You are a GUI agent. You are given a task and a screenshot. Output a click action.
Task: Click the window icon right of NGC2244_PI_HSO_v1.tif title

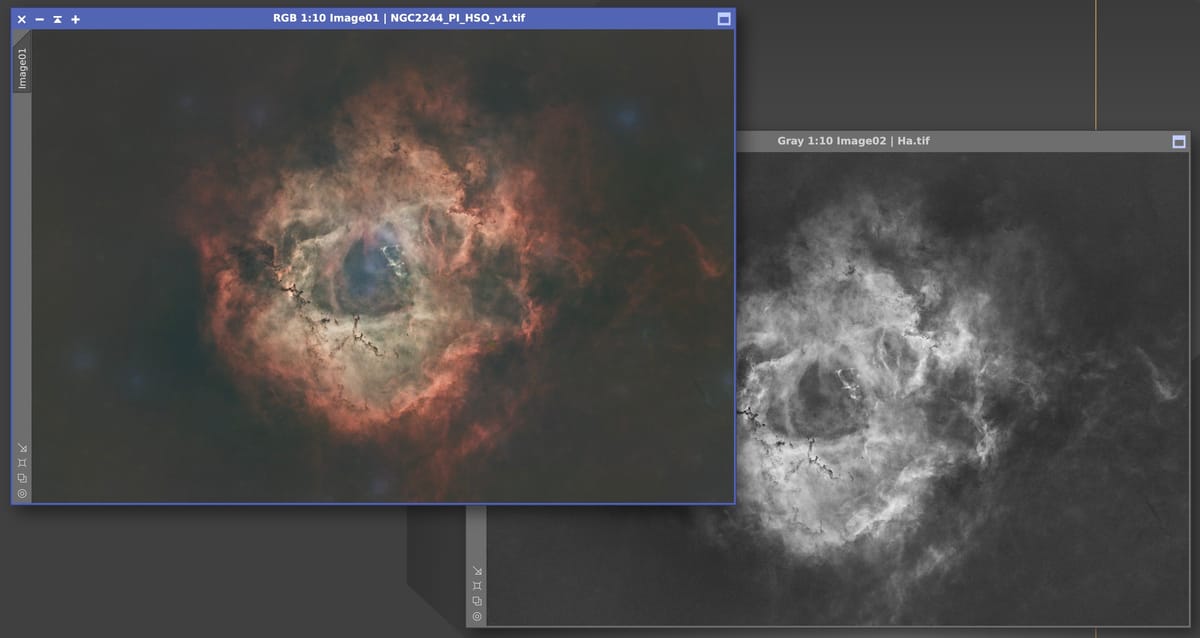724,19
